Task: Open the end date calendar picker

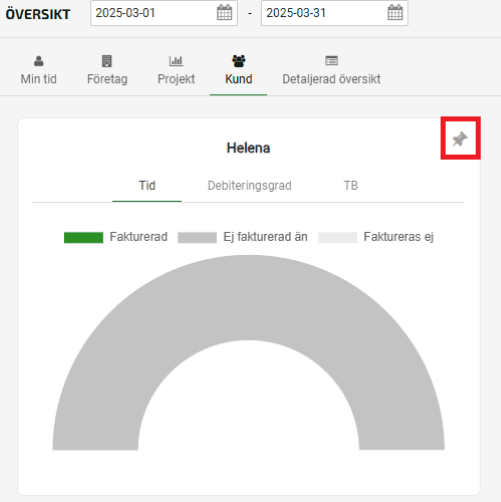Action: [395, 13]
